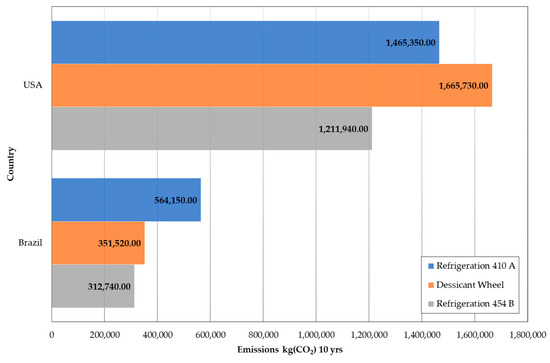
Task: Click the orange legend swatch for Dessicant Wheel
Action: pos(431,285)
